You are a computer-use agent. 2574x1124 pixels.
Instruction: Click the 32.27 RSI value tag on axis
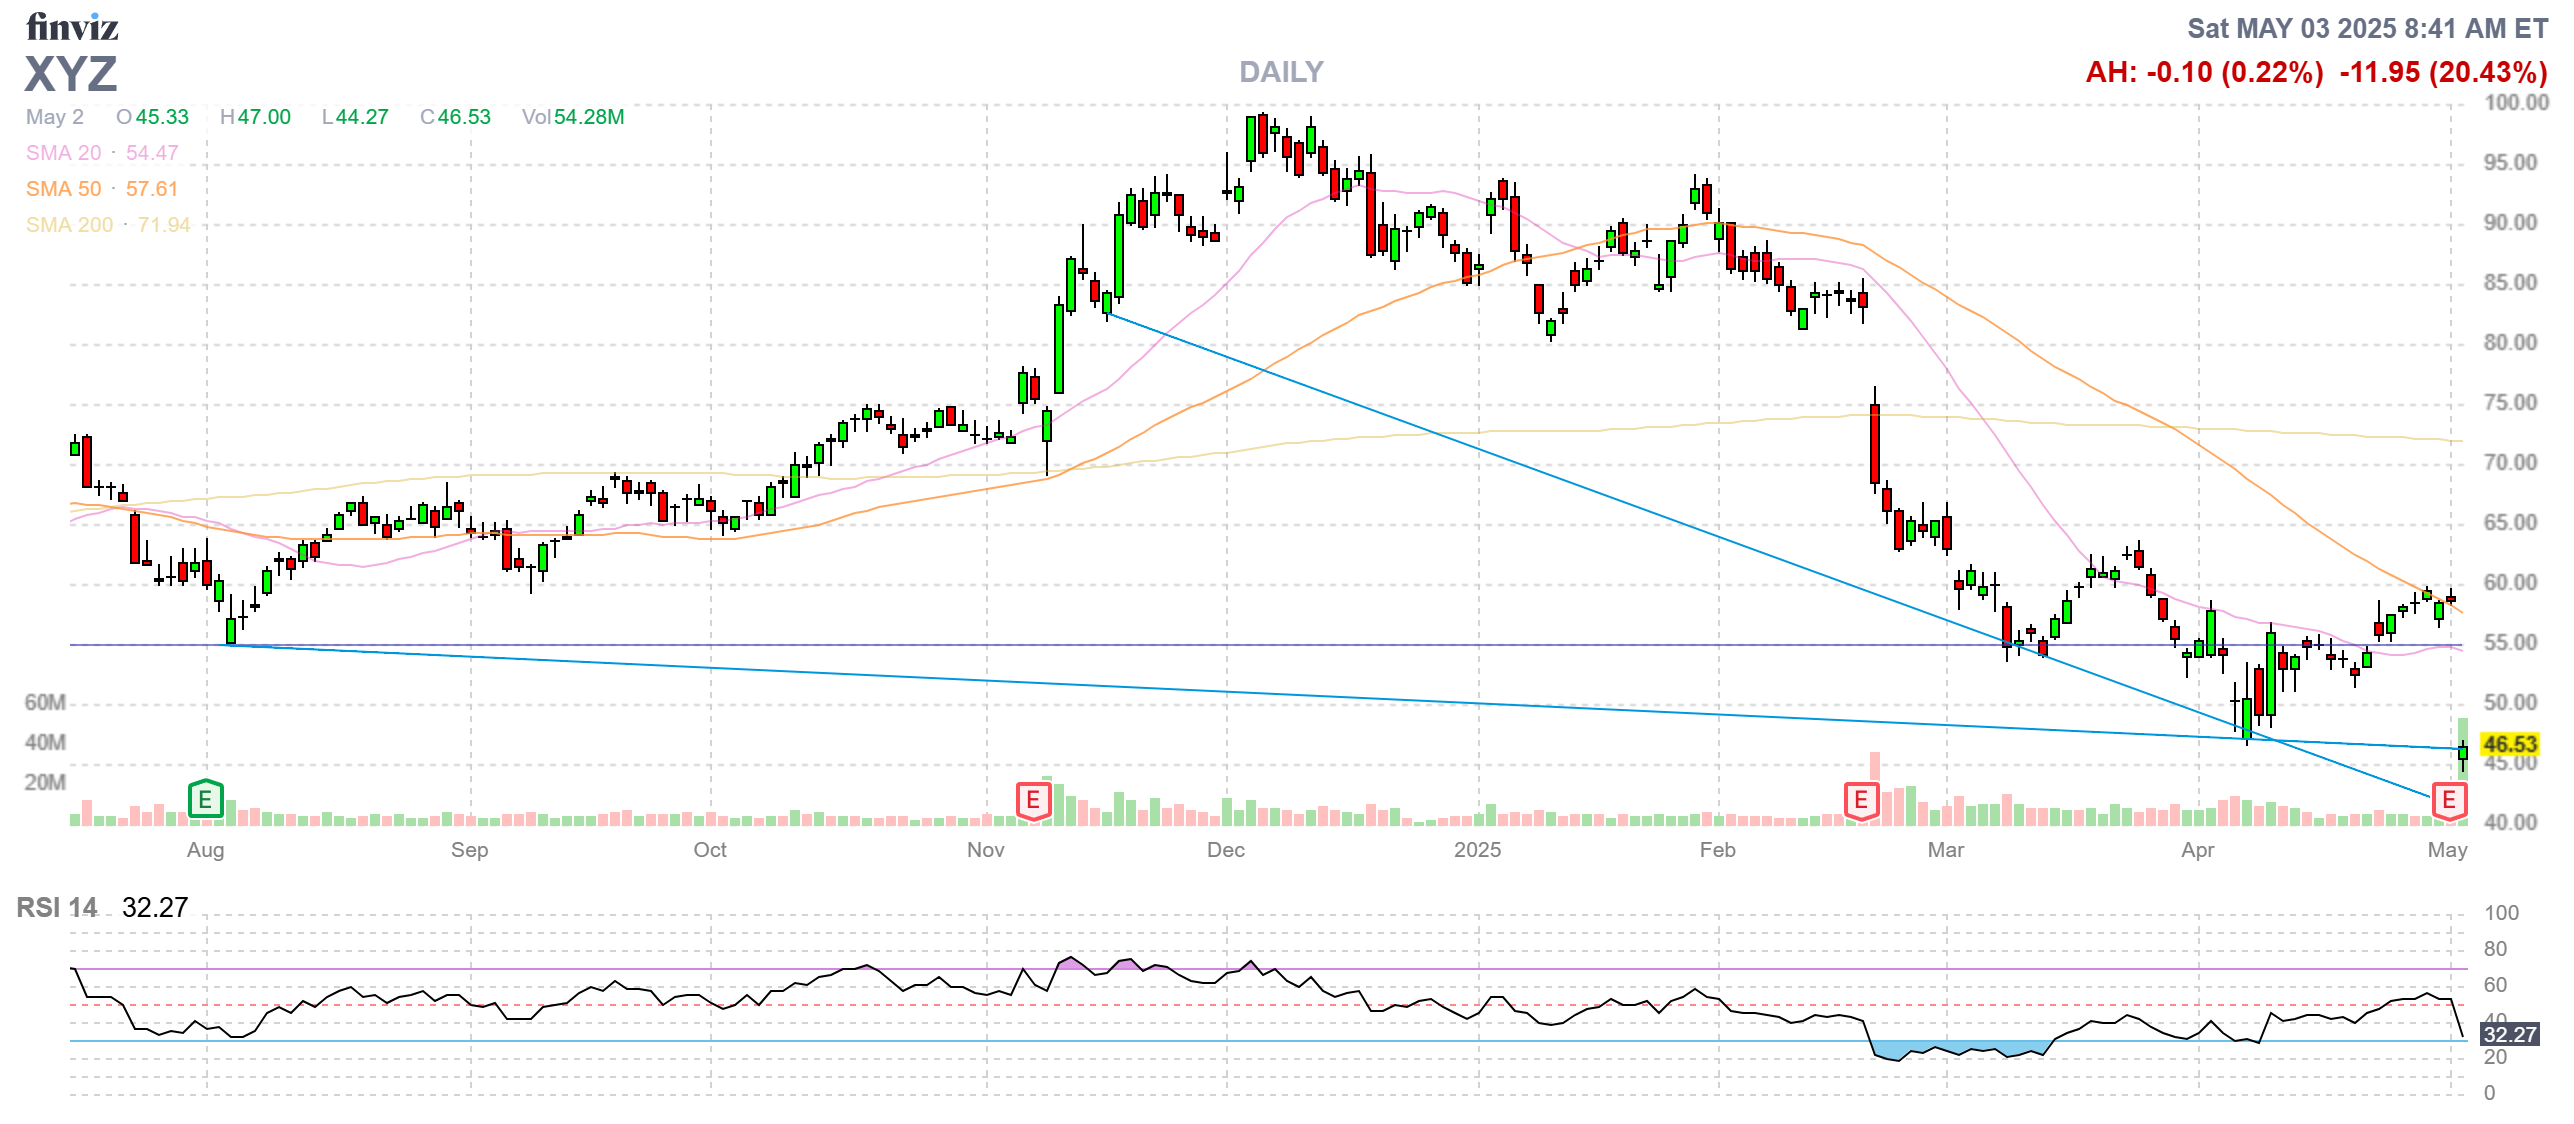pos(2510,1034)
